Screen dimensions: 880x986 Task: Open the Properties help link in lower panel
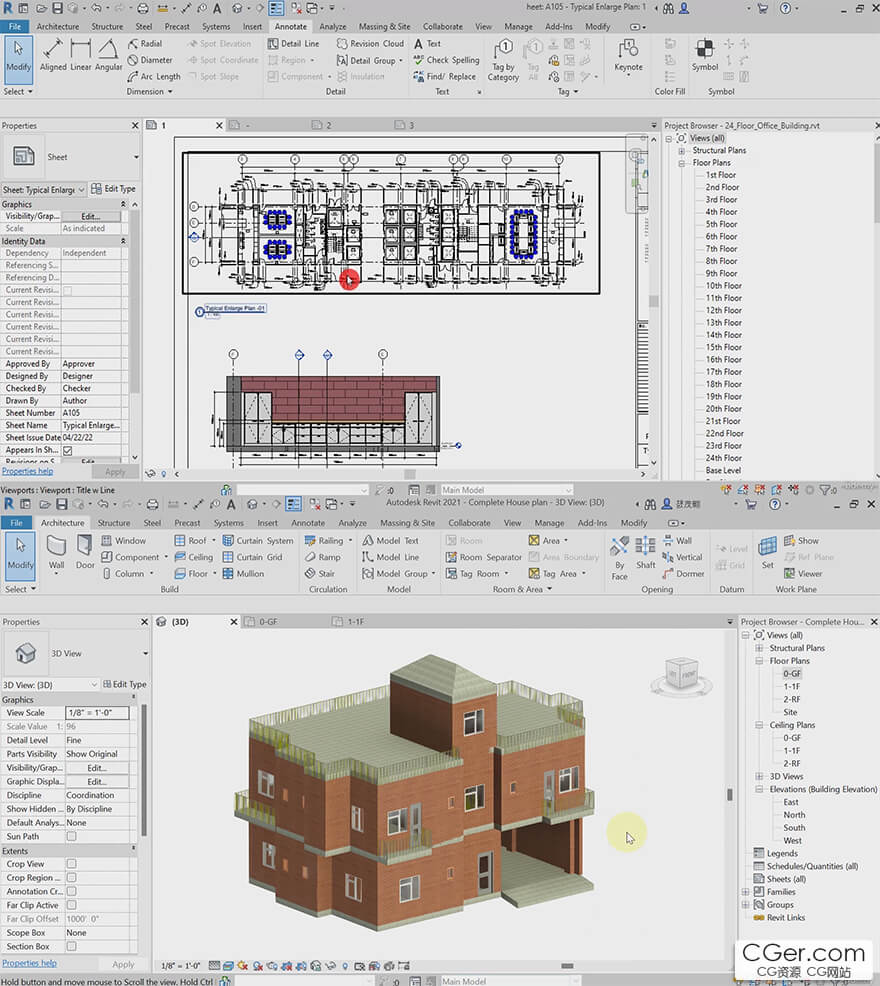[x=28, y=964]
